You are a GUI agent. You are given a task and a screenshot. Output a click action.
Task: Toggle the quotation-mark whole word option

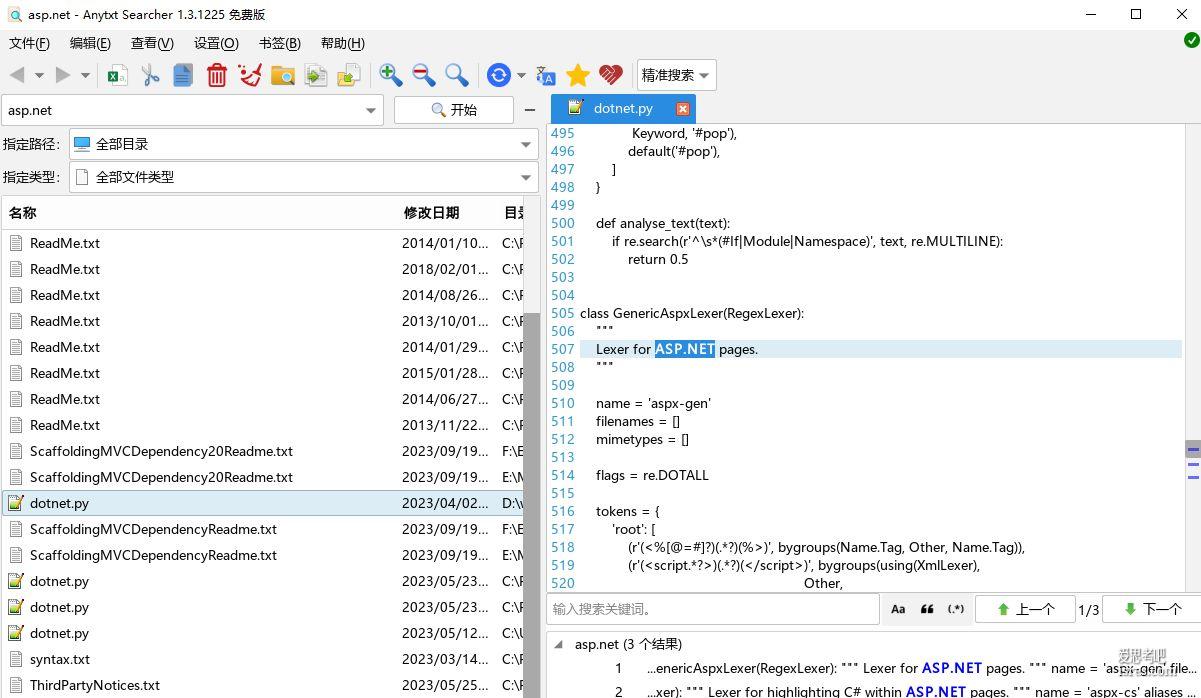coord(927,609)
